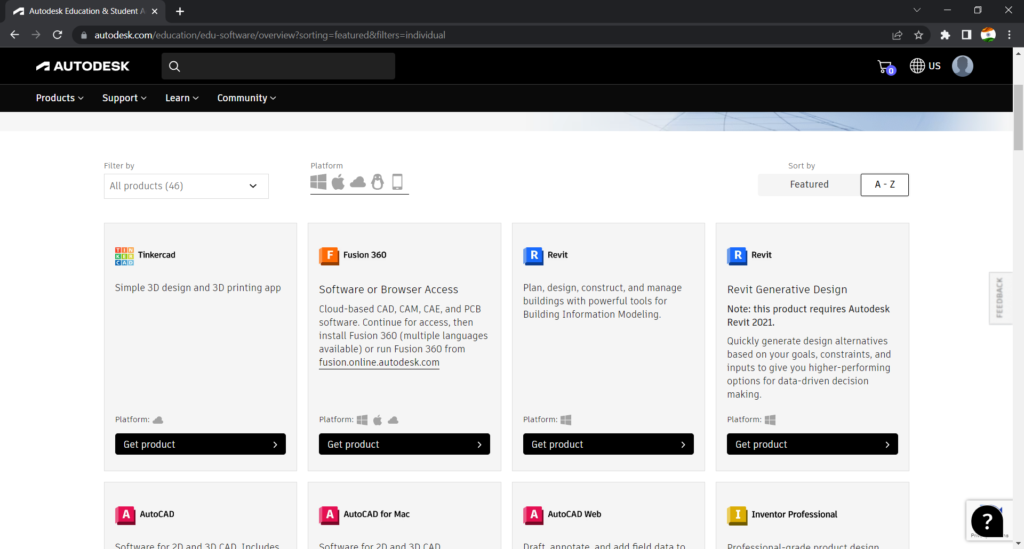Click the Inventor Professional title
This screenshot has width=1024, height=549.
click(x=794, y=514)
